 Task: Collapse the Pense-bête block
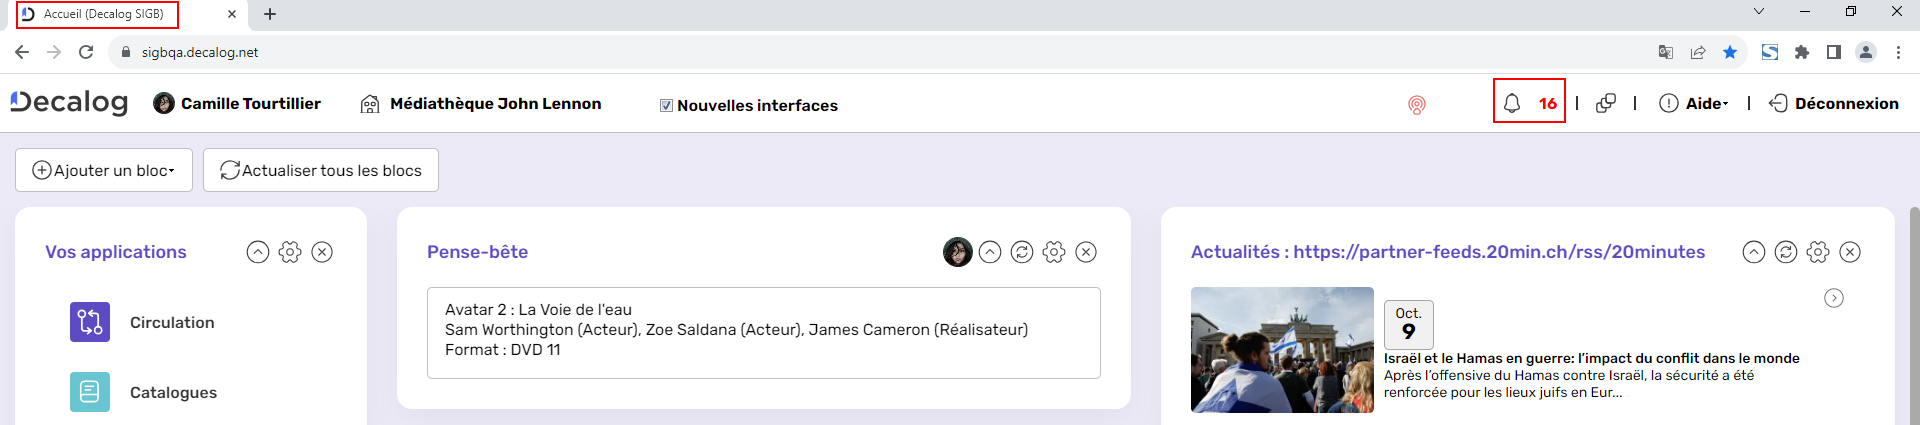[990, 252]
